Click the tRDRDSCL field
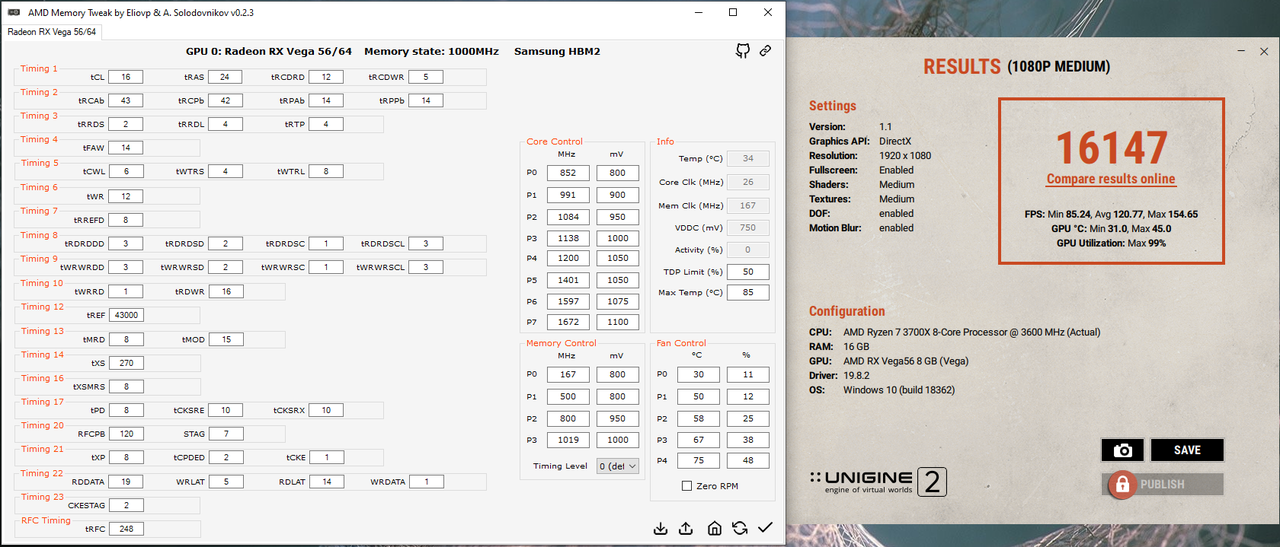The height and width of the screenshot is (547, 1280). pos(425,244)
